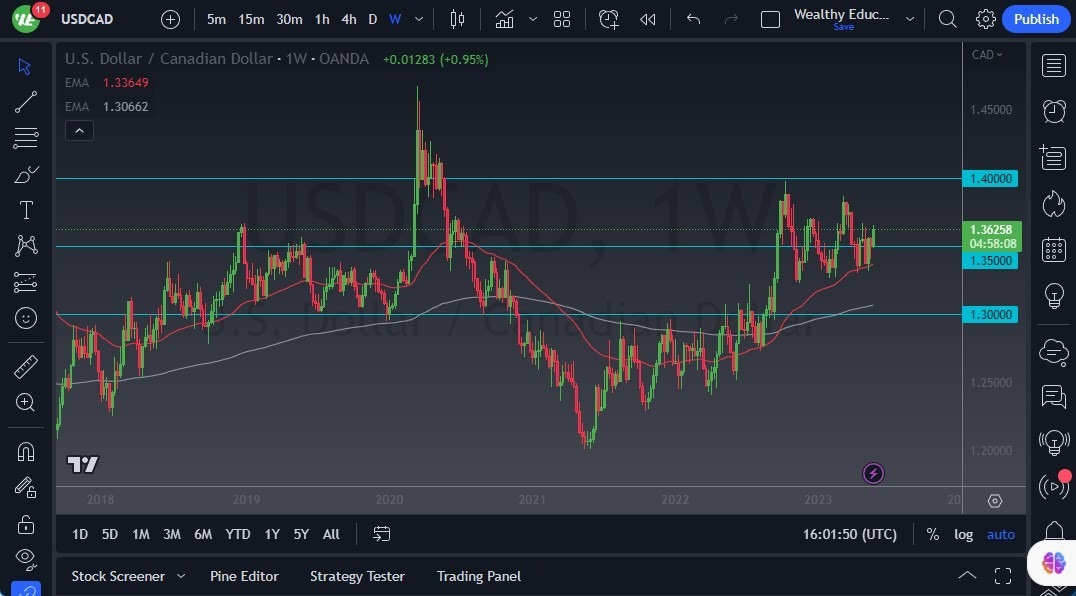Open the Indicators panel
Image resolution: width=1076 pixels, height=596 pixels.
click(x=504, y=18)
